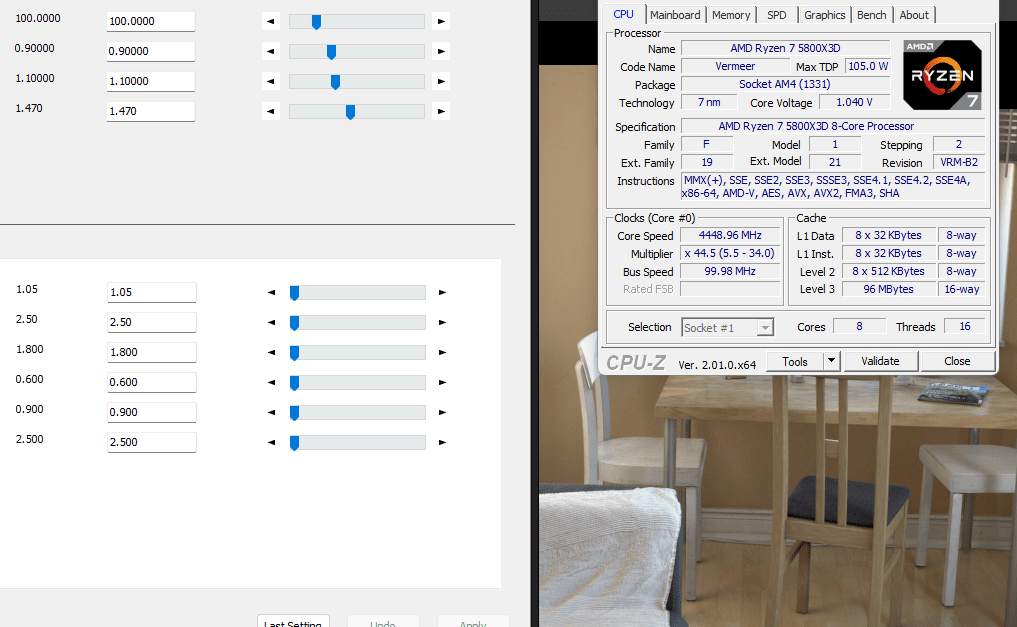
Task: Click right arrow of the 1.05 slider
Action: pos(442,292)
